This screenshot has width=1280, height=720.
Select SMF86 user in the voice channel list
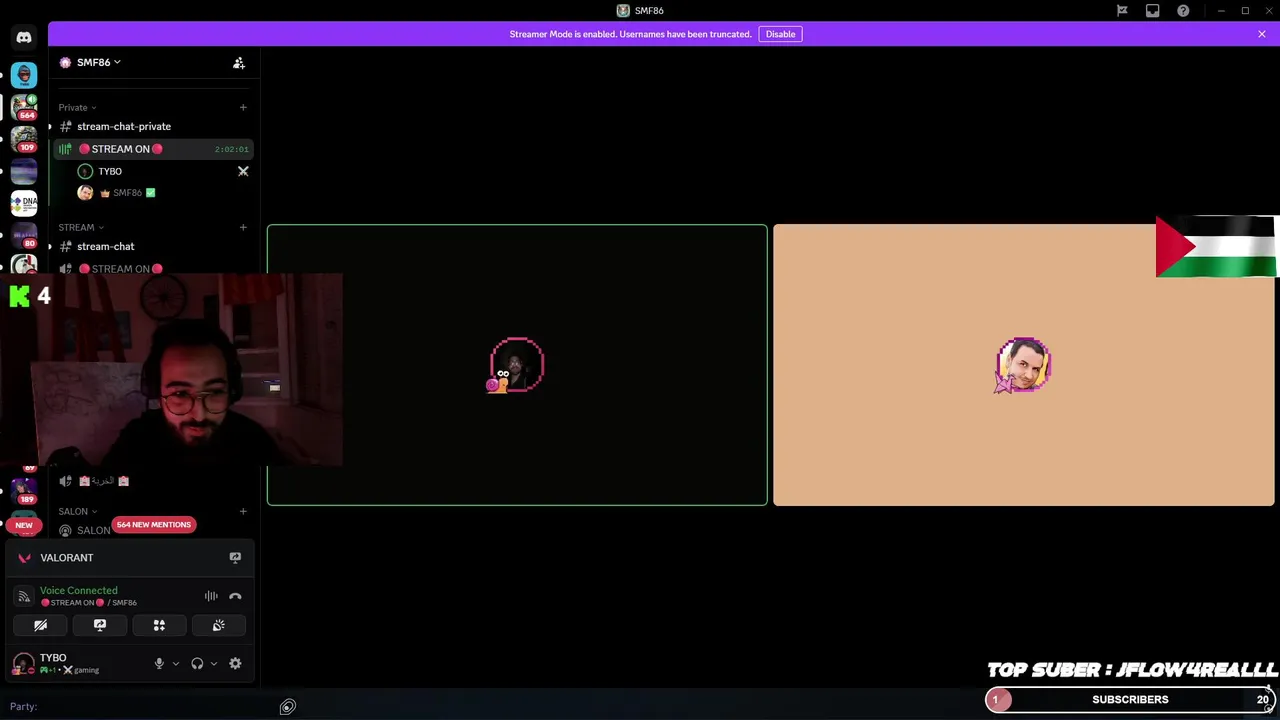point(164,193)
